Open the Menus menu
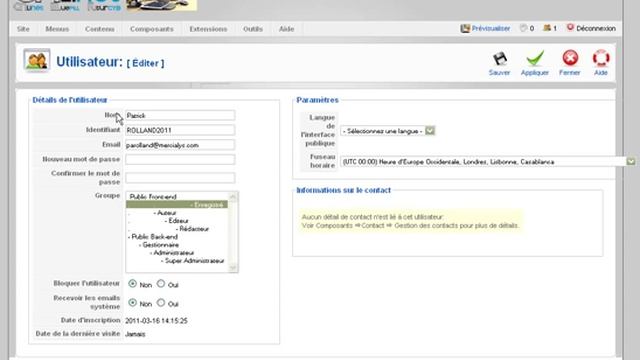This screenshot has width=640, height=360. click(57, 29)
